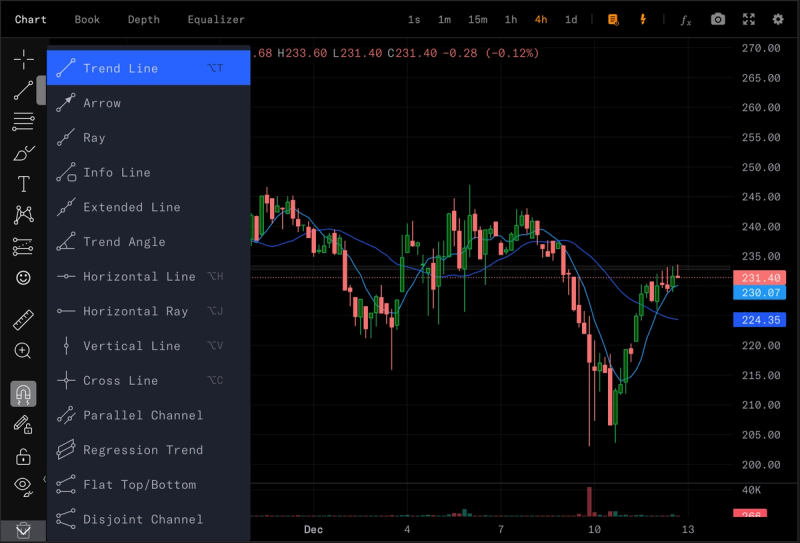
Task: Open the fx indicators menu
Action: coord(686,20)
